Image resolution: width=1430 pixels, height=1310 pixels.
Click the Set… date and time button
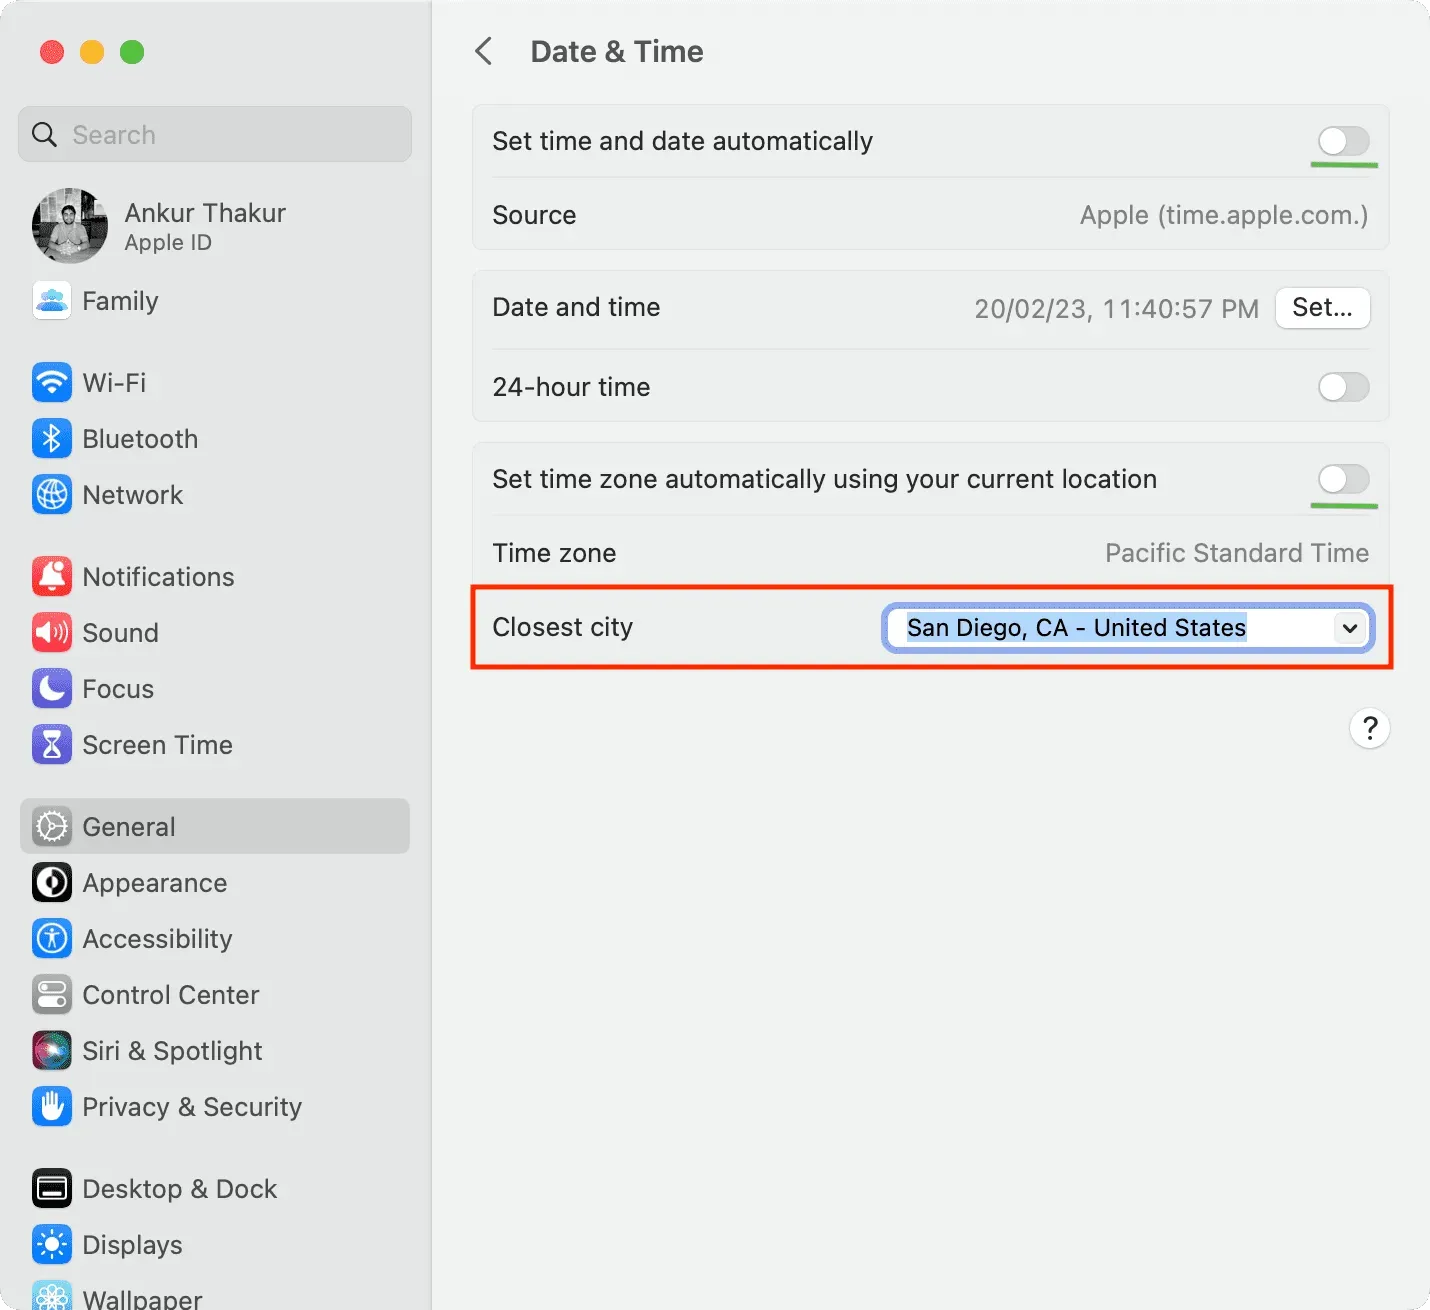pyautogui.click(x=1322, y=308)
